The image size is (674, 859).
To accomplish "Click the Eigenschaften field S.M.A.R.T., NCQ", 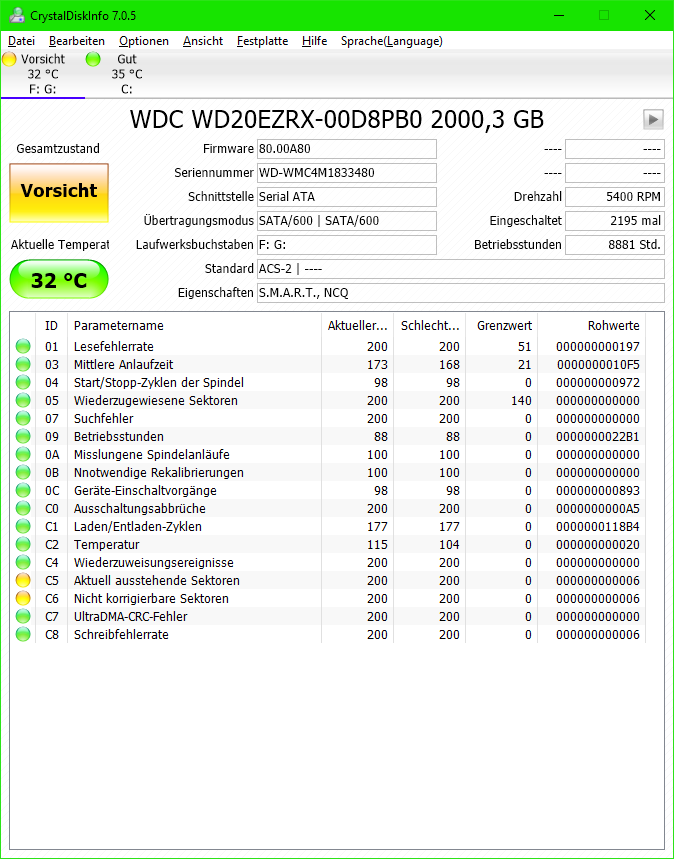I will pos(461,293).
